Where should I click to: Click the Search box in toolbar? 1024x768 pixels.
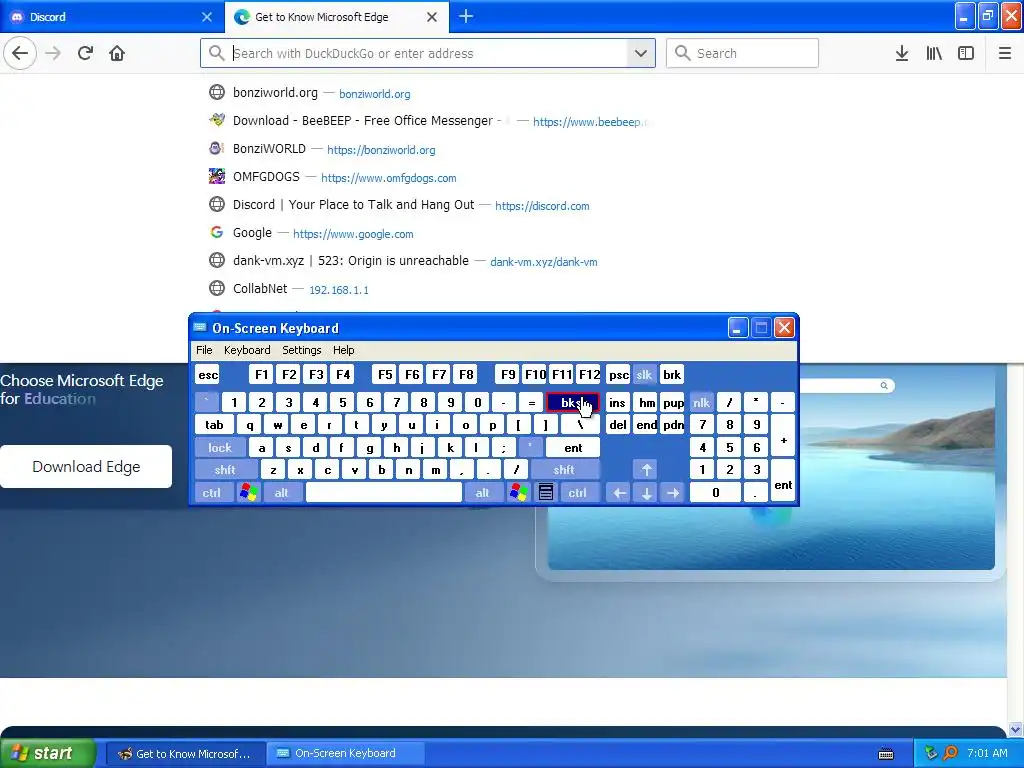742,53
